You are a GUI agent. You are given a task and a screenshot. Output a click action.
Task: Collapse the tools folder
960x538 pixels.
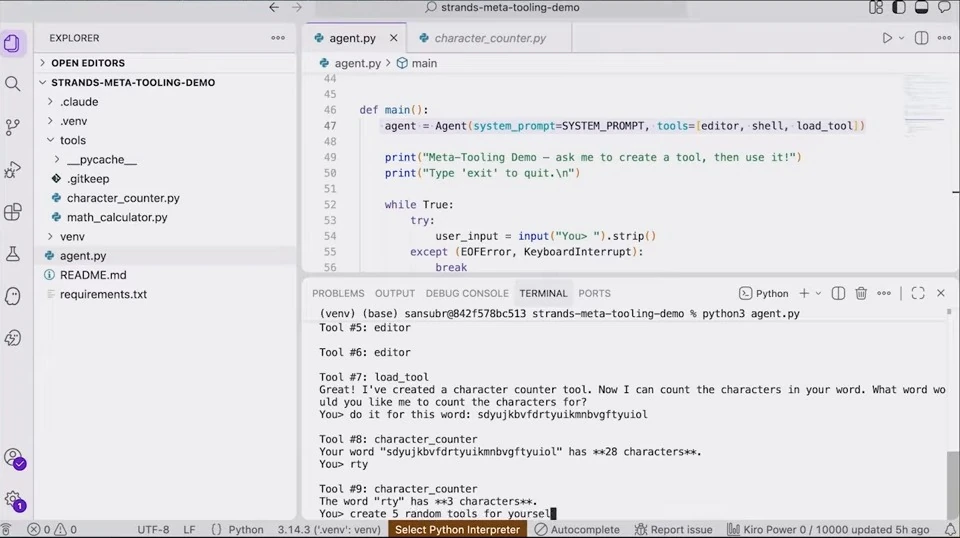pyautogui.click(x=73, y=140)
